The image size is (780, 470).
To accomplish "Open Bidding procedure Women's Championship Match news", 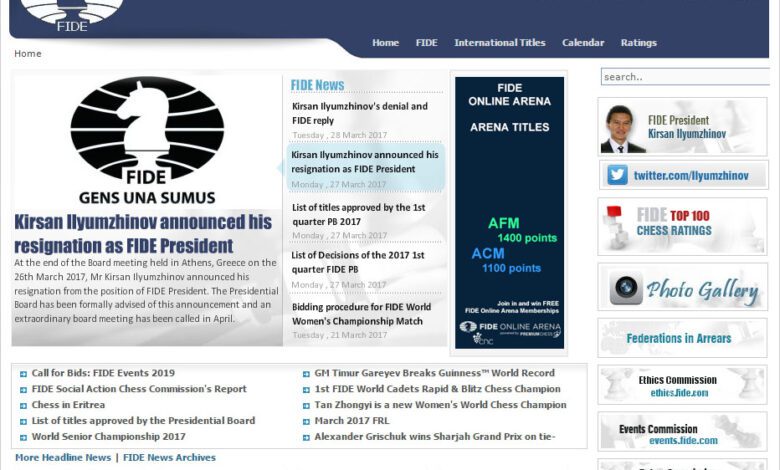I will 362,314.
